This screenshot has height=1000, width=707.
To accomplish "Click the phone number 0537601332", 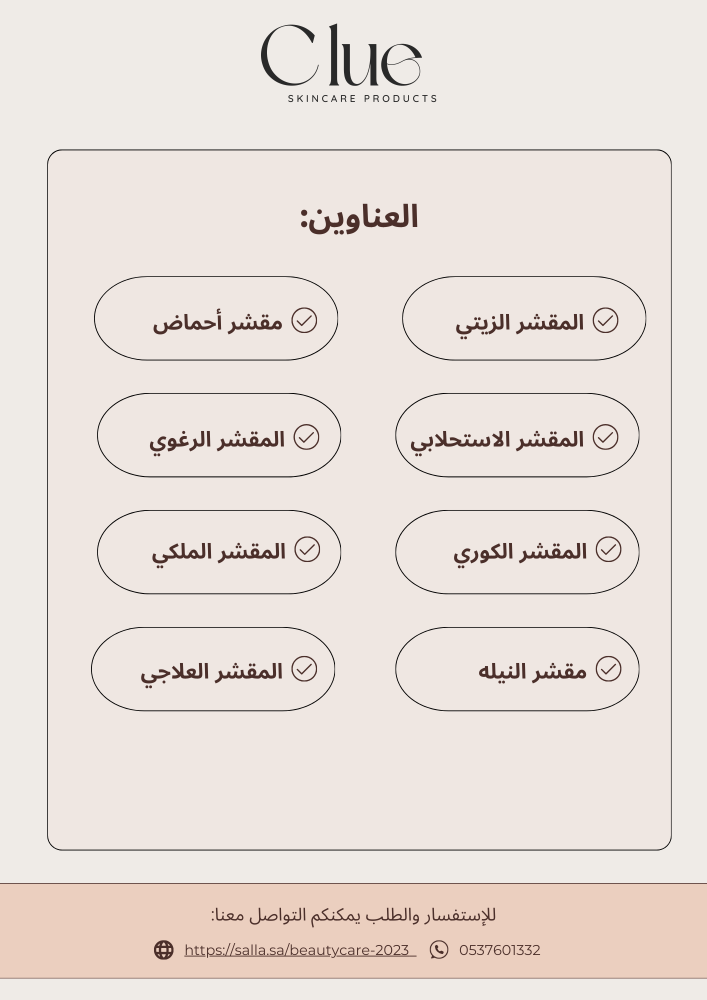I will tap(500, 950).
